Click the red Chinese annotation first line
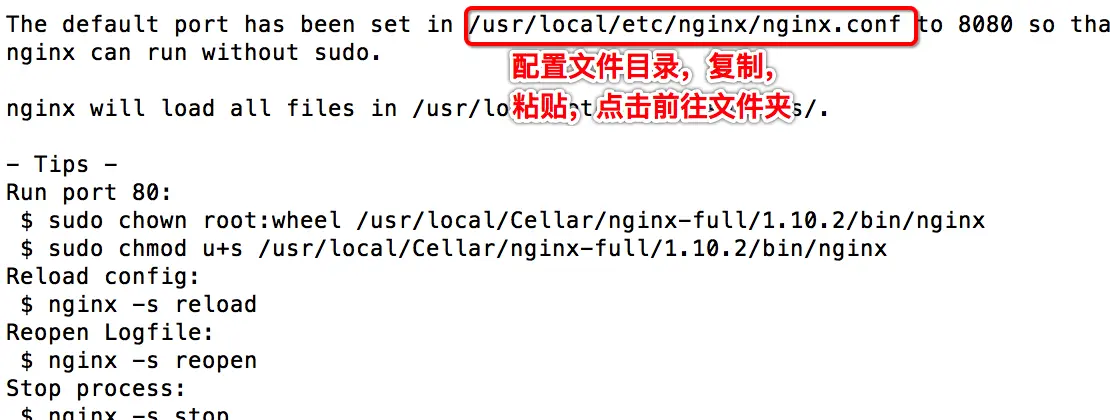1110x420 pixels. 642,69
